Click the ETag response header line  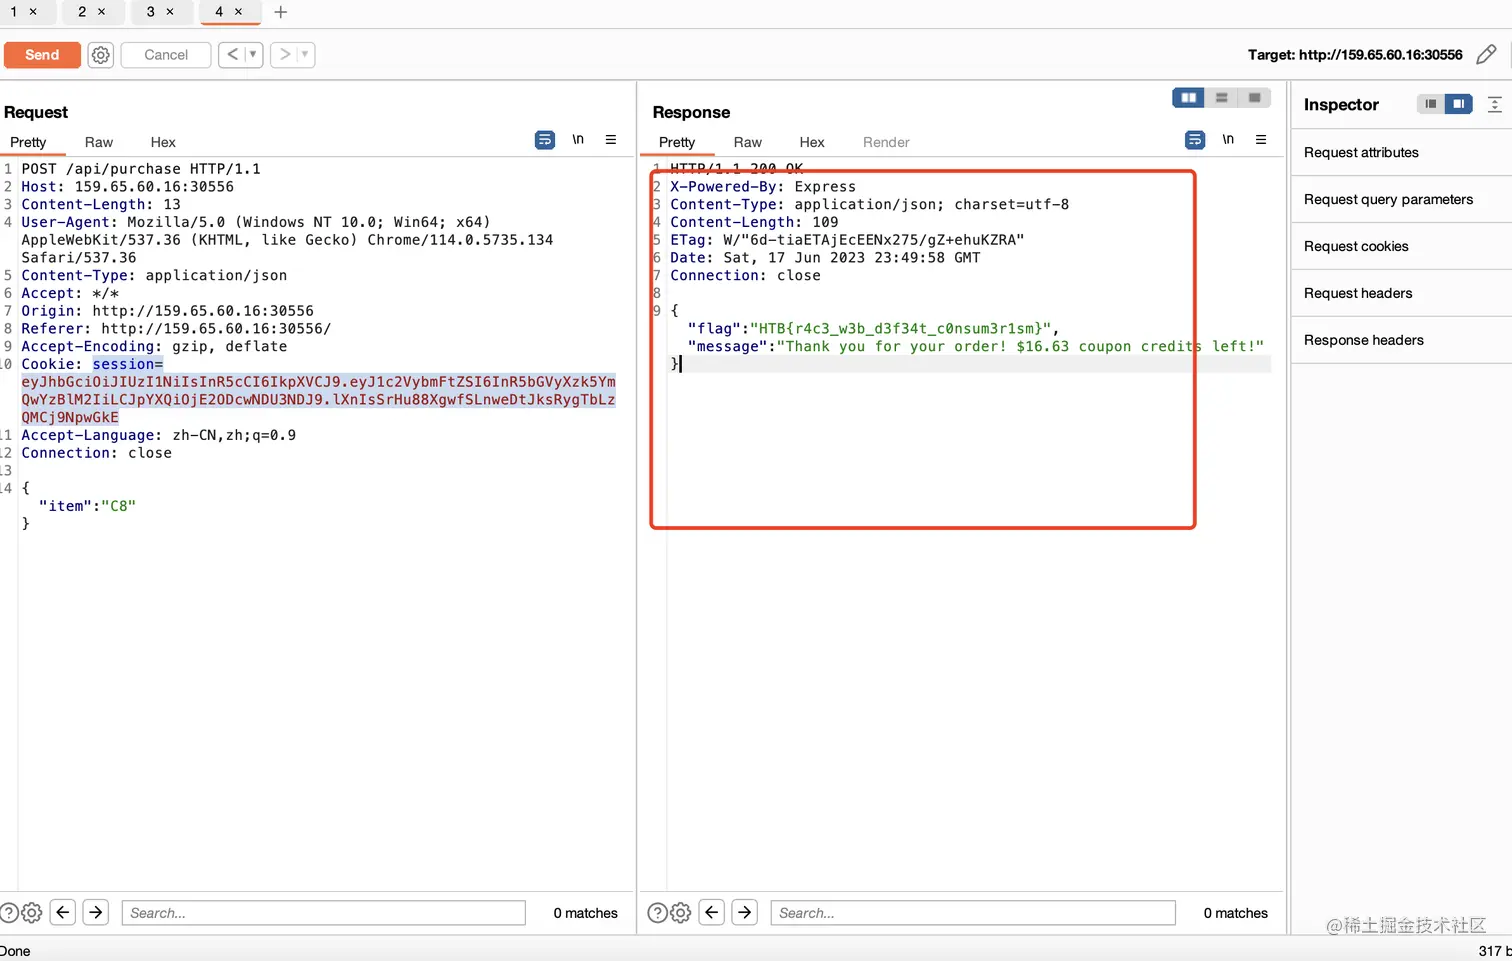pyautogui.click(x=847, y=240)
